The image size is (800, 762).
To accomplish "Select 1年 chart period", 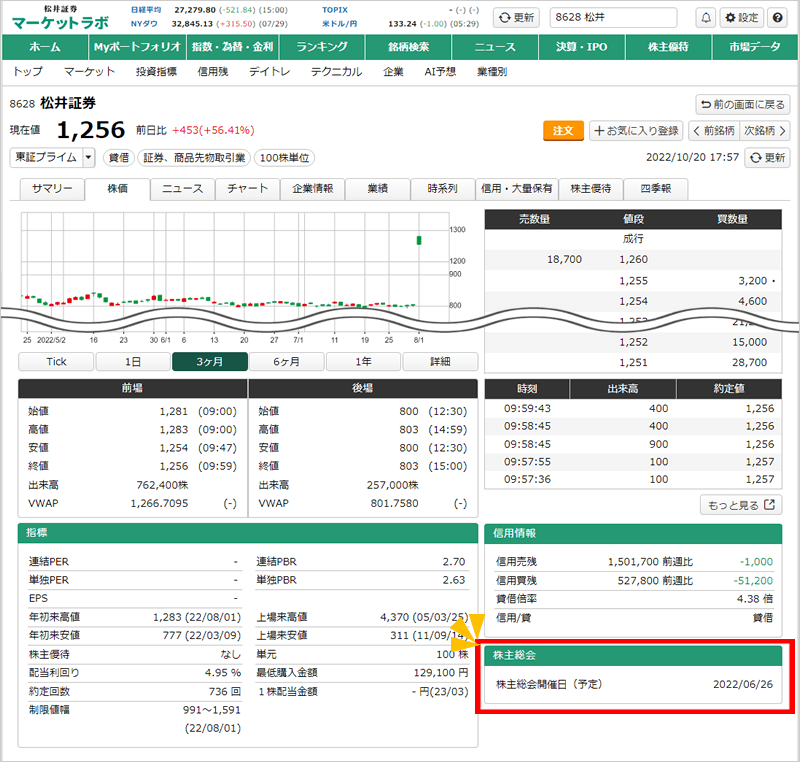I will tap(363, 362).
